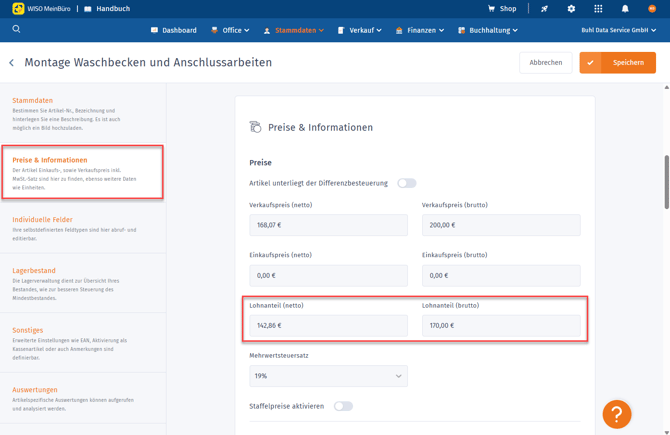This screenshot has height=435, width=670.
Task: Open the apps grid icon
Action: 598,9
